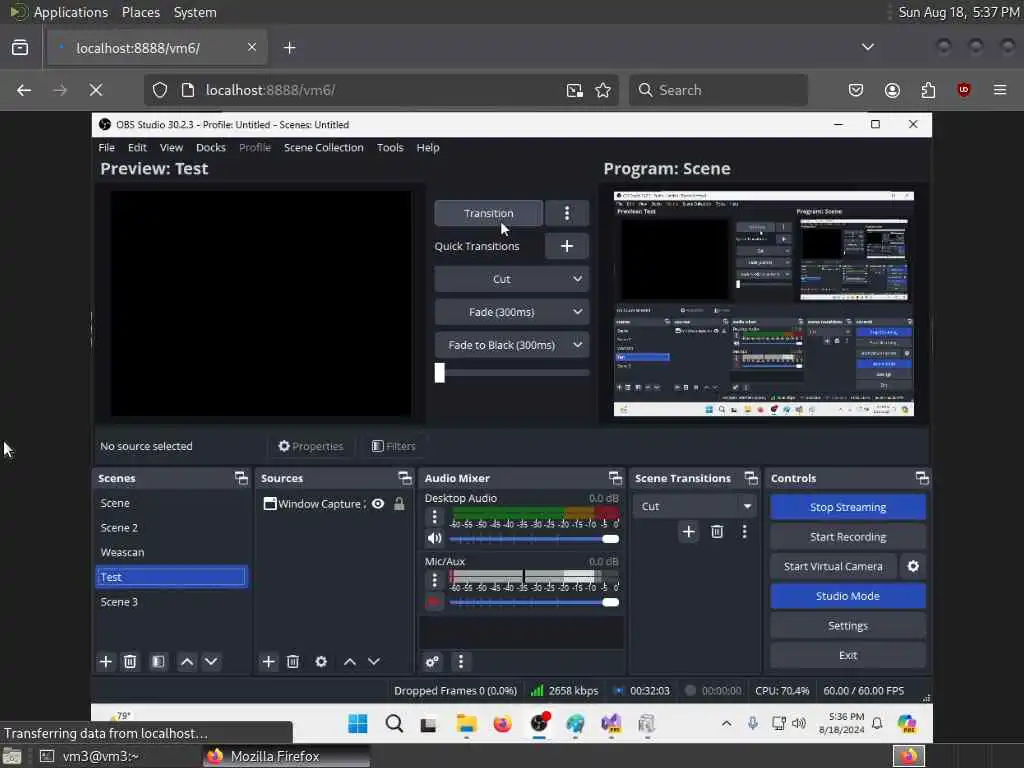The height and width of the screenshot is (768, 1024).
Task: Unmute Mic/Aux red speaker icon
Action: click(x=434, y=602)
